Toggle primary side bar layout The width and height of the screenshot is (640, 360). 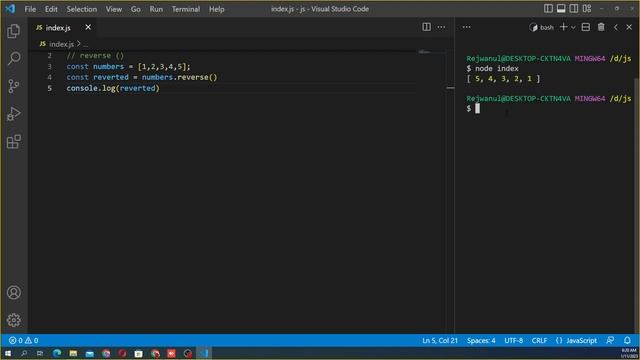[x=548, y=8]
